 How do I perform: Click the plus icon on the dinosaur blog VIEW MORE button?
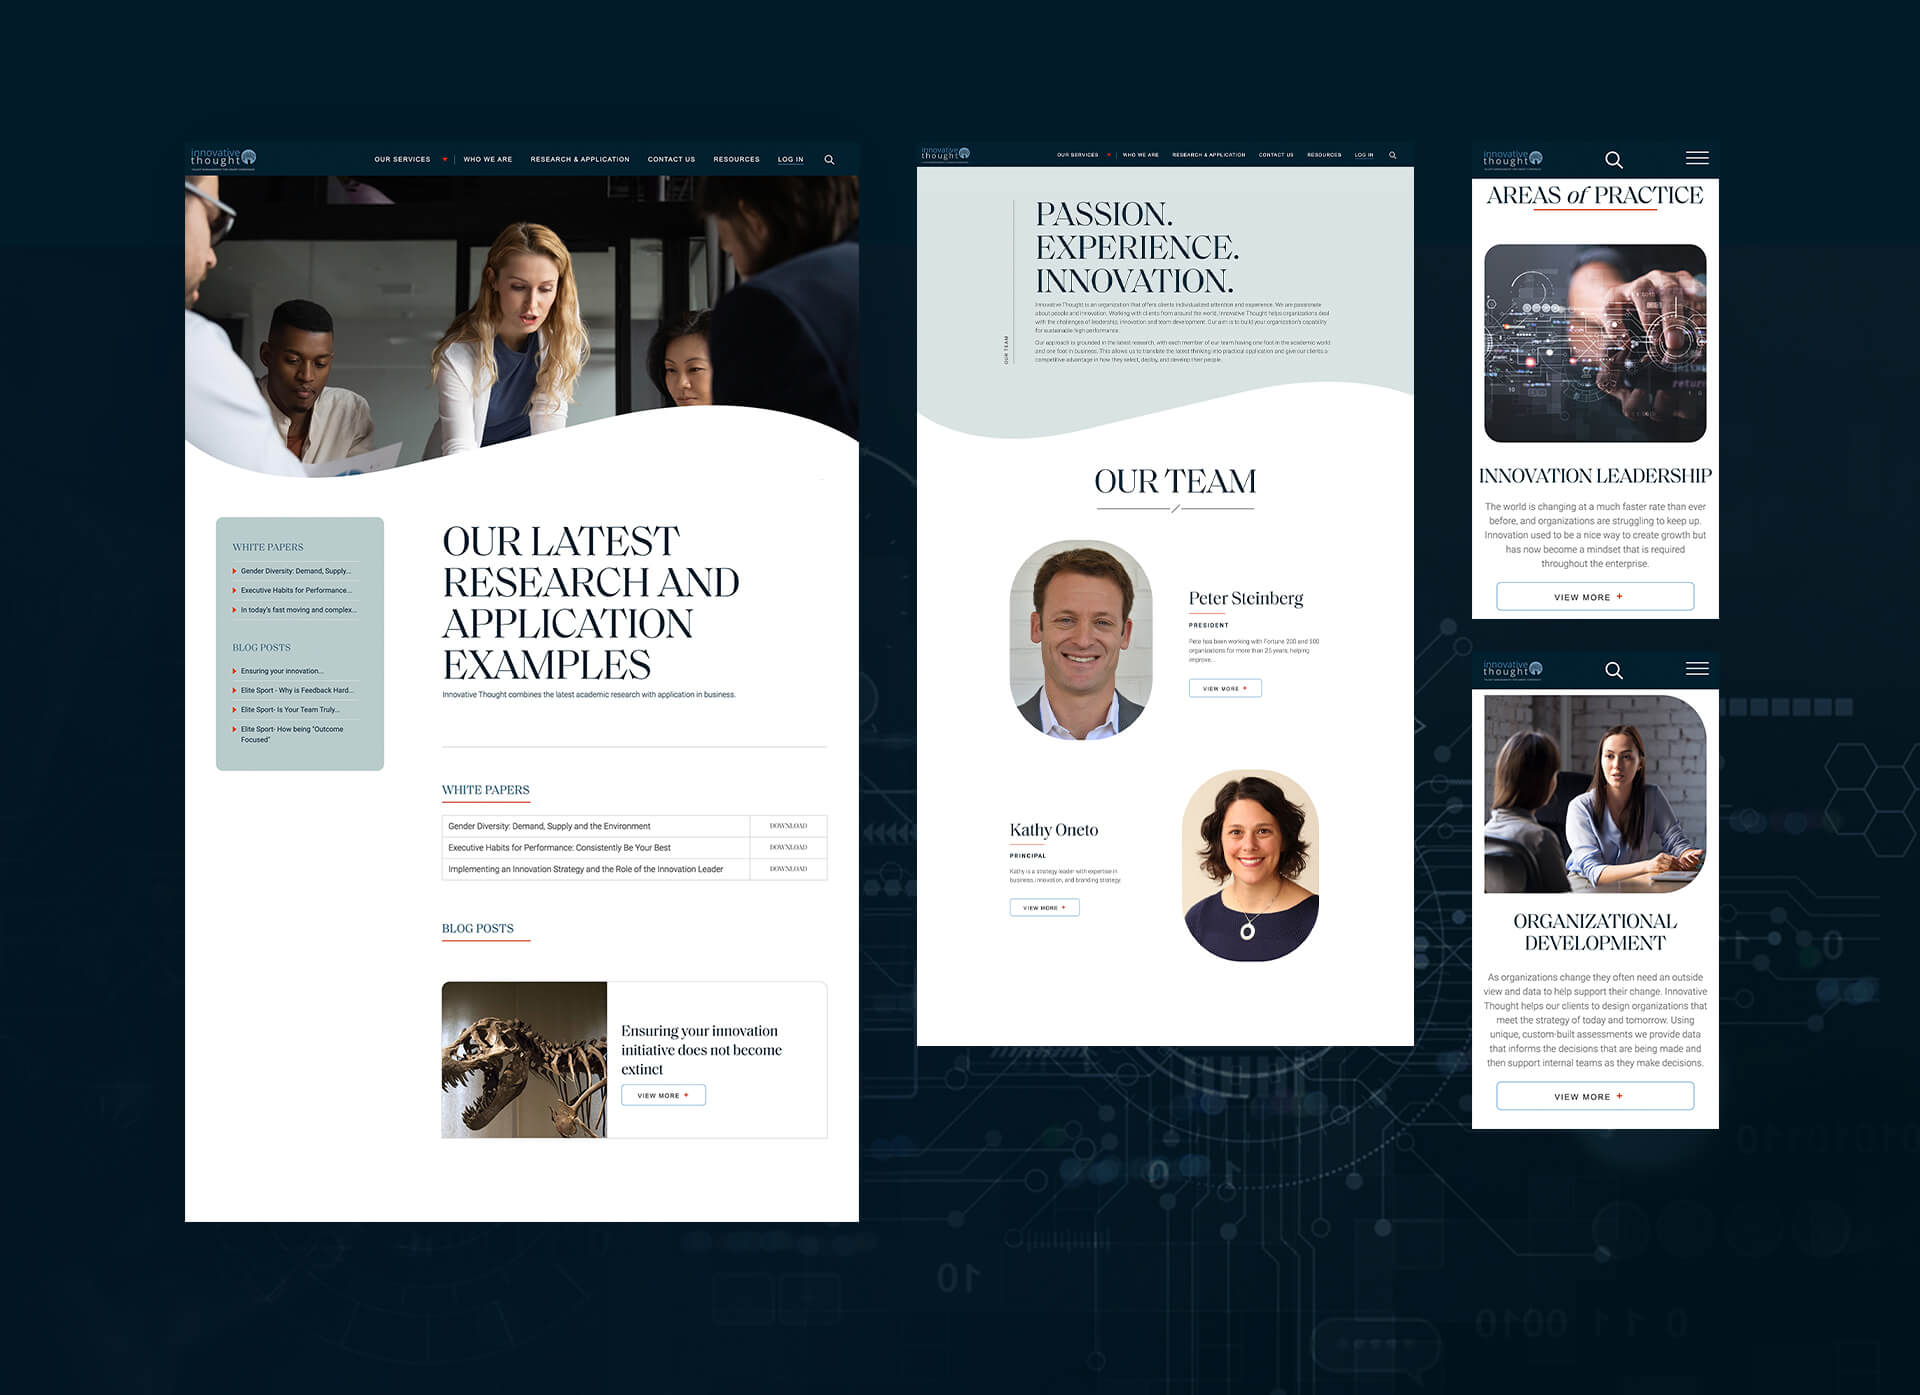point(686,1095)
